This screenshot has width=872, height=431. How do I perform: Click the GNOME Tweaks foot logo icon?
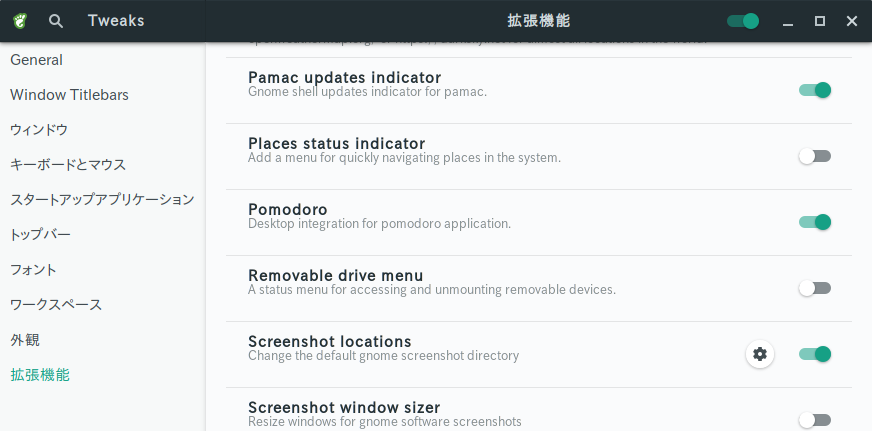pyautogui.click(x=20, y=21)
